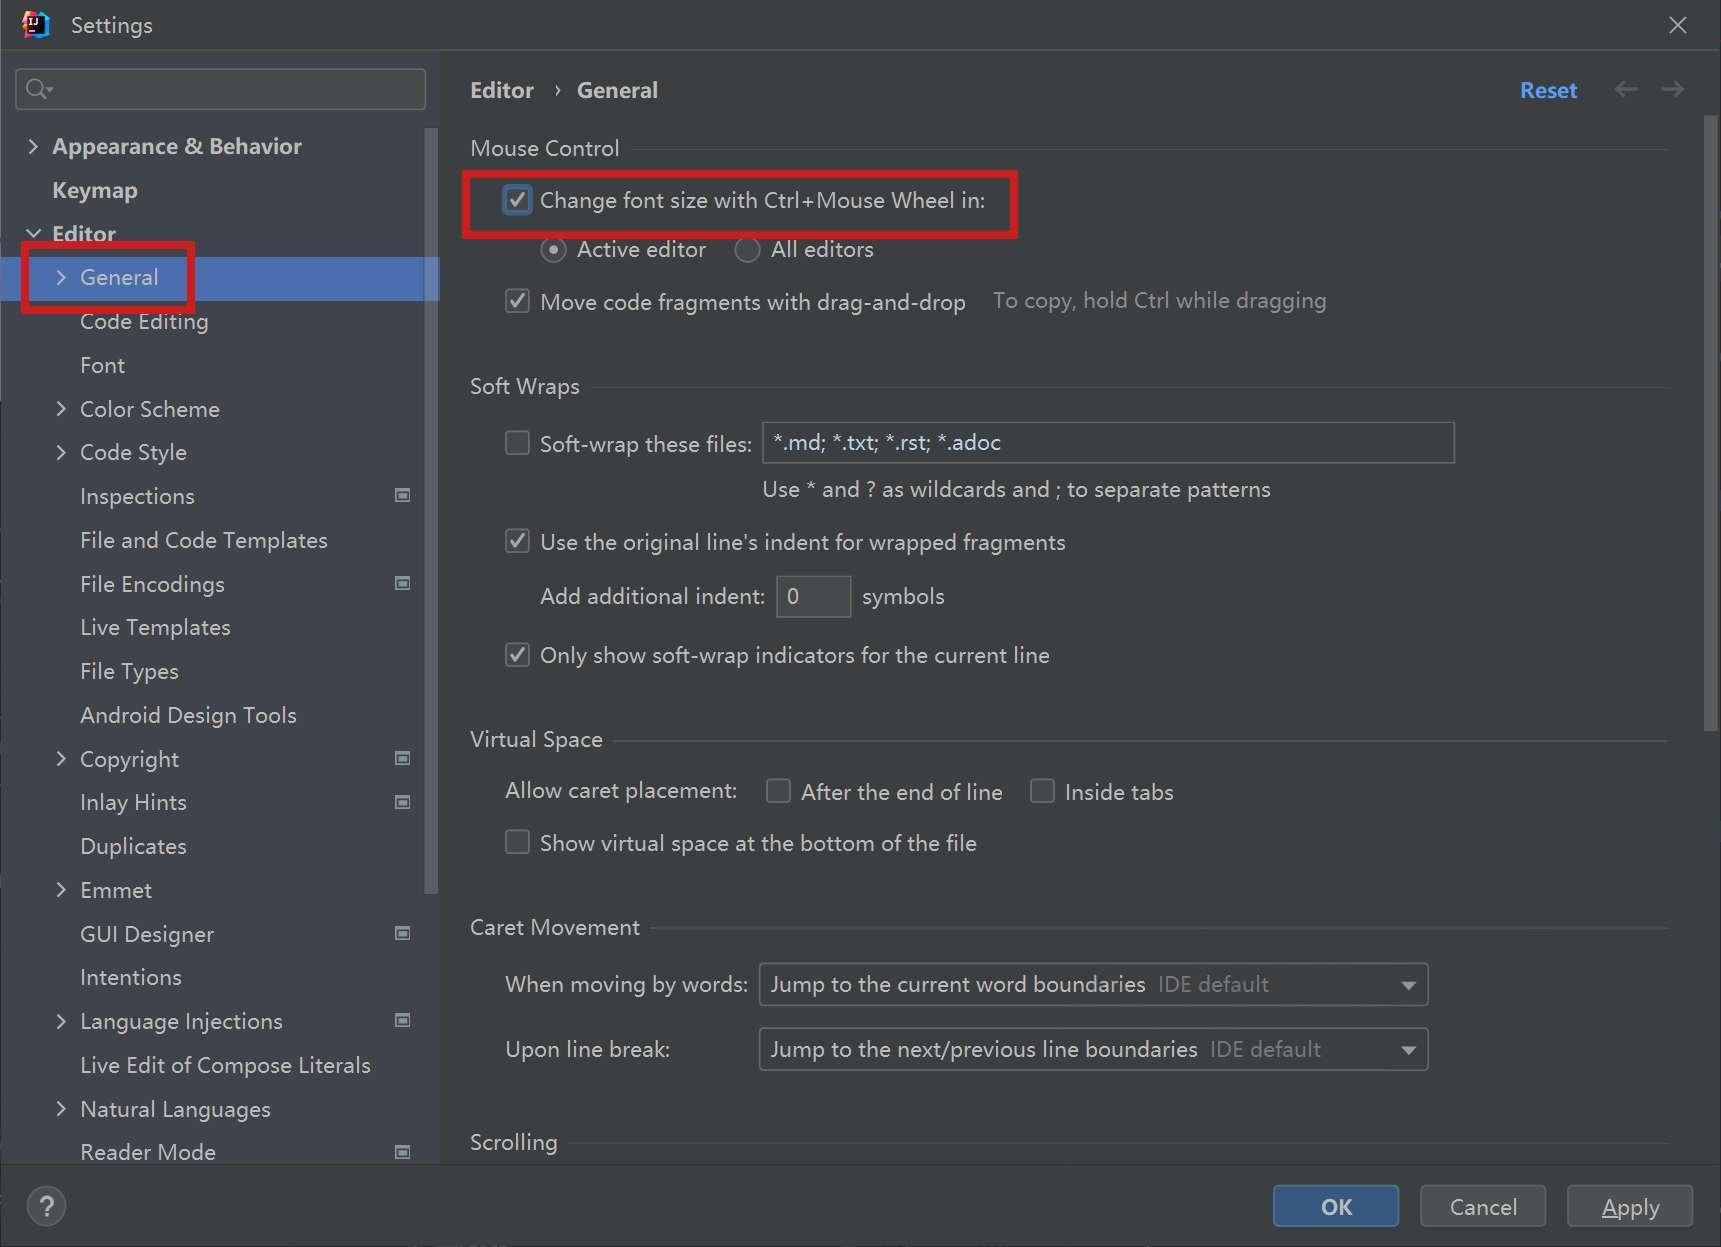
Task: Click the project-level icon beside File Encodings
Action: [402, 583]
